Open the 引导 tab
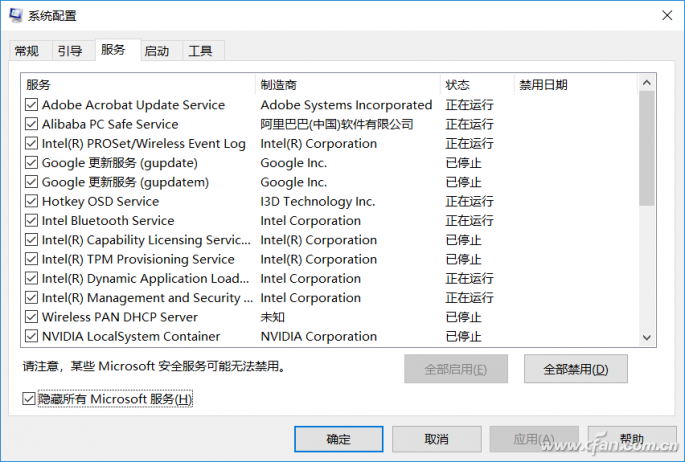685x462 pixels. (69, 51)
